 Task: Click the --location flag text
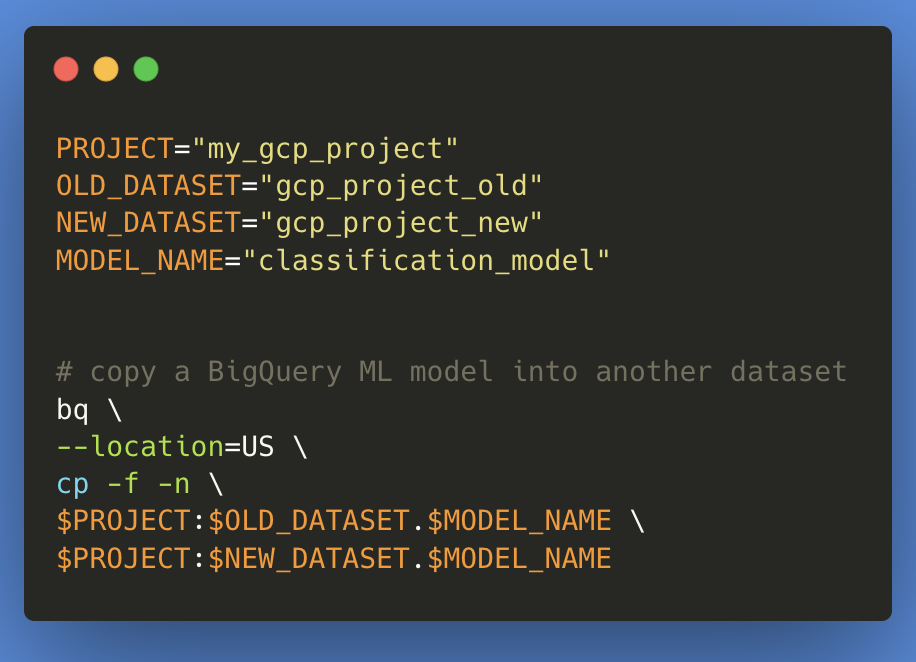point(140,447)
